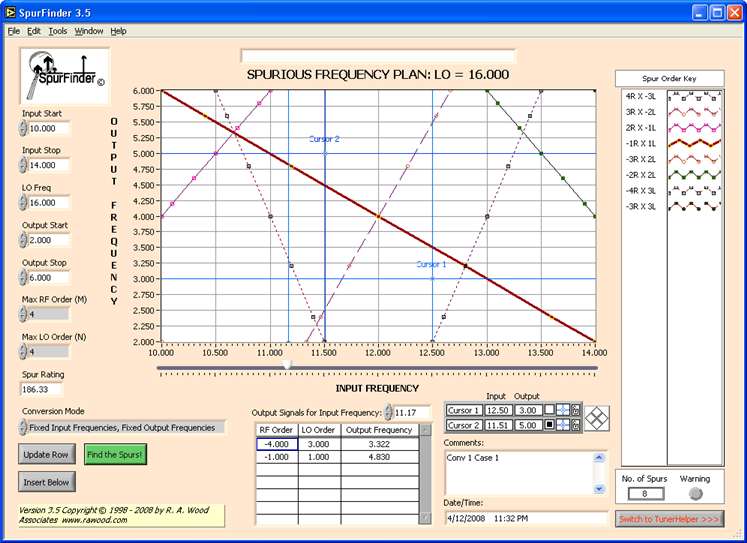
Task: Click the diamond cursor mover pad
Action: click(x=597, y=417)
